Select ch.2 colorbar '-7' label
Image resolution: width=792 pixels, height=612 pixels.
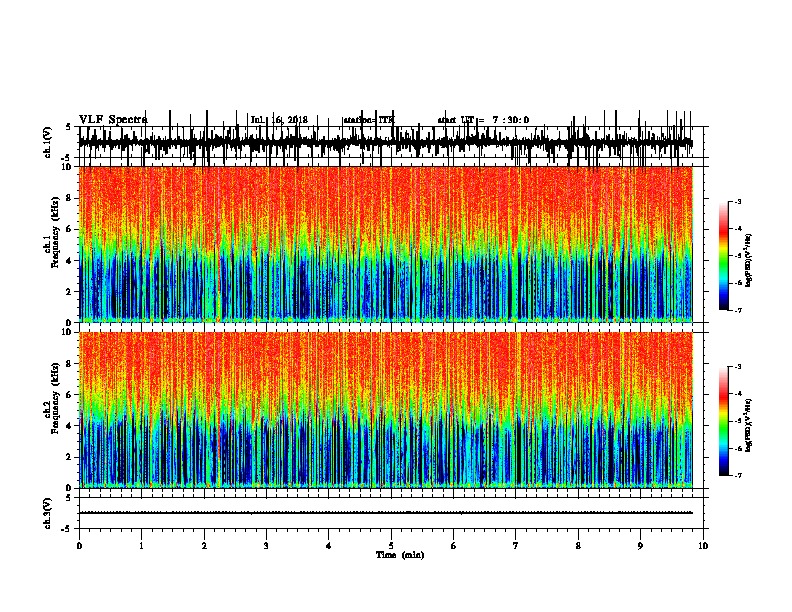737,476
